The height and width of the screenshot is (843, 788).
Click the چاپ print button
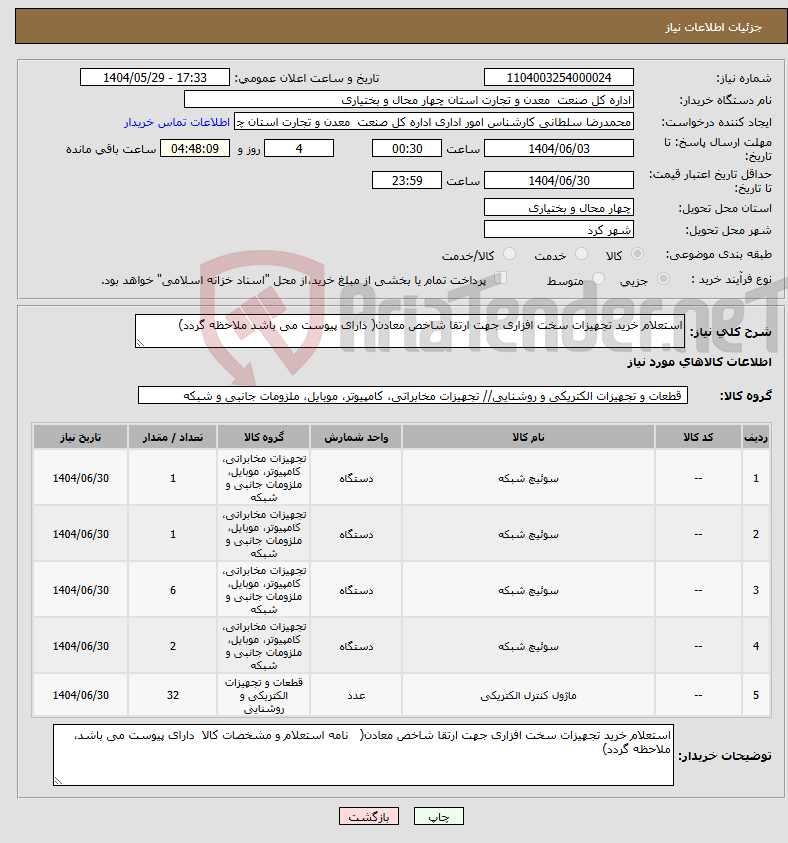pyautogui.click(x=439, y=816)
